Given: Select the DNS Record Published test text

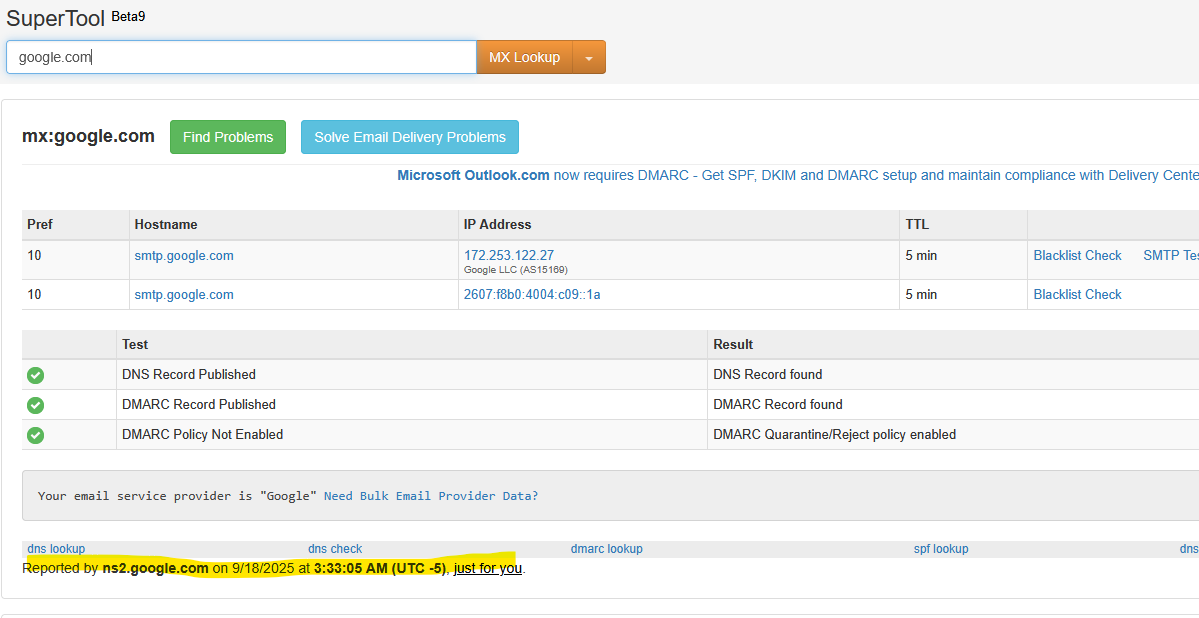Looking at the screenshot, I should pyautogui.click(x=189, y=375).
